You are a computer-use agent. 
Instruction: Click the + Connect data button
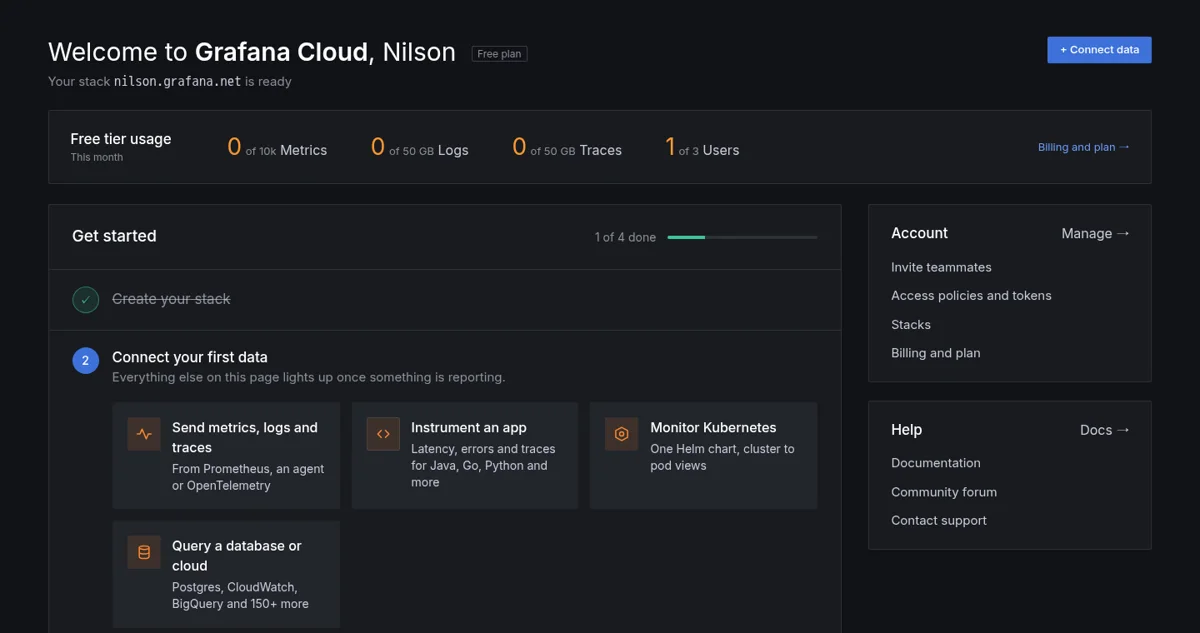[1099, 50]
